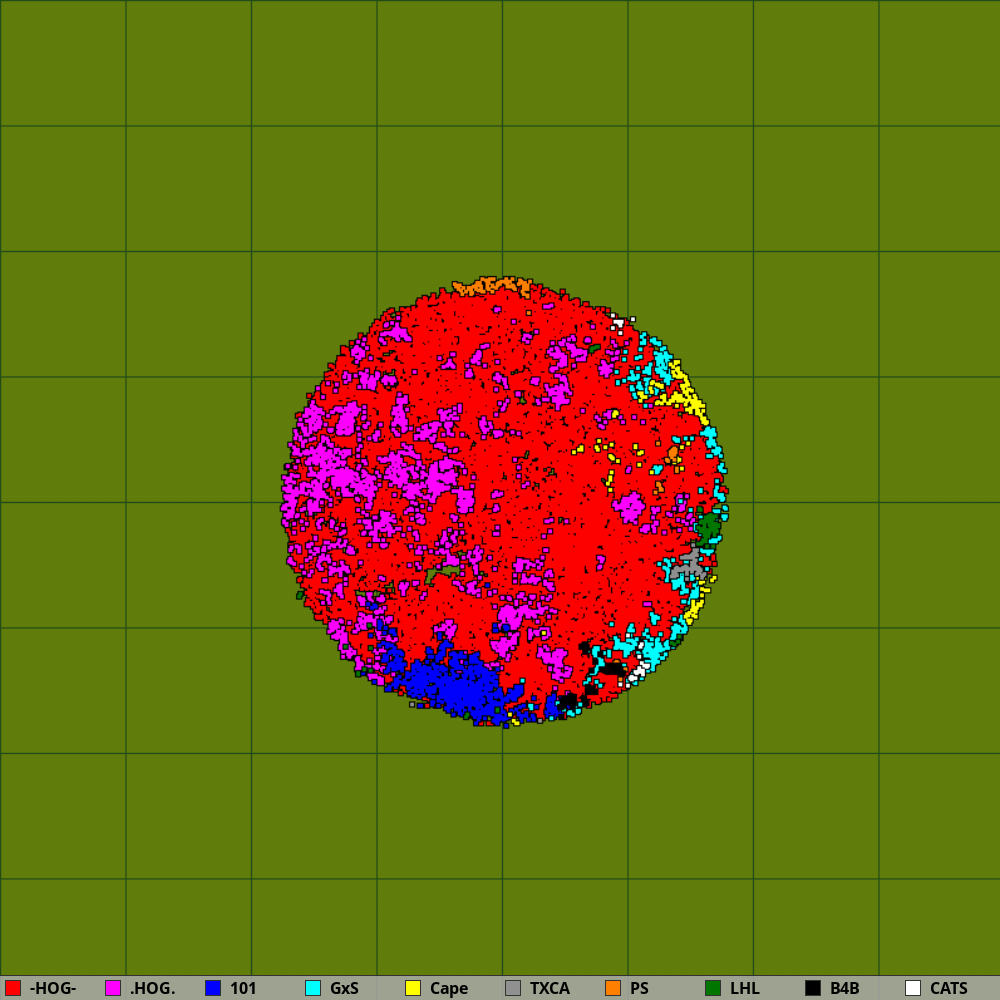Click the white CATS color swatch

click(913, 988)
